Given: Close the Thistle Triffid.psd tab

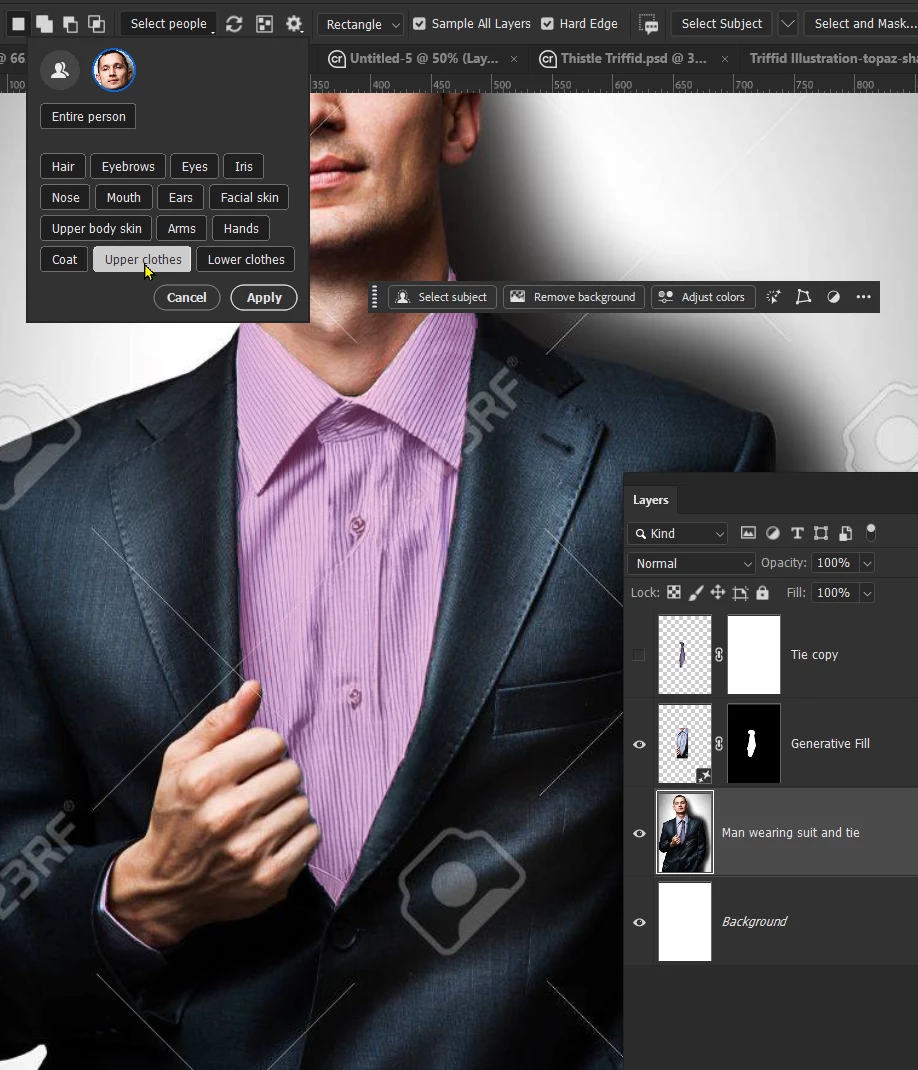Looking at the screenshot, I should tap(725, 59).
